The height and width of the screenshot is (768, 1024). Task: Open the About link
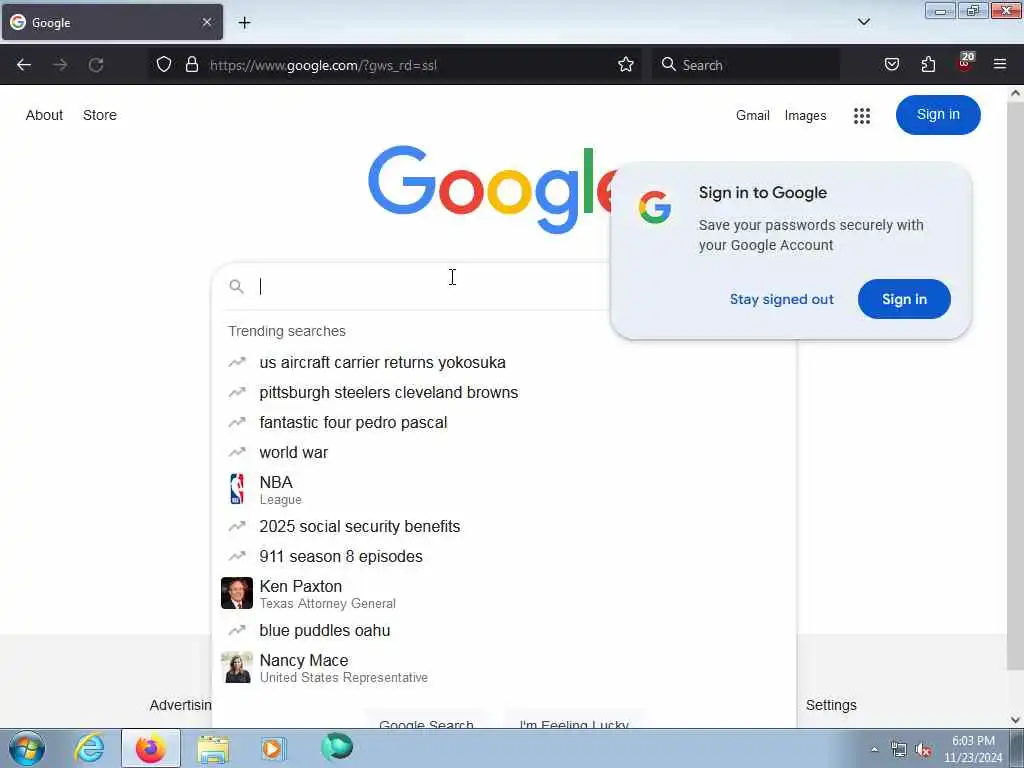[44, 115]
